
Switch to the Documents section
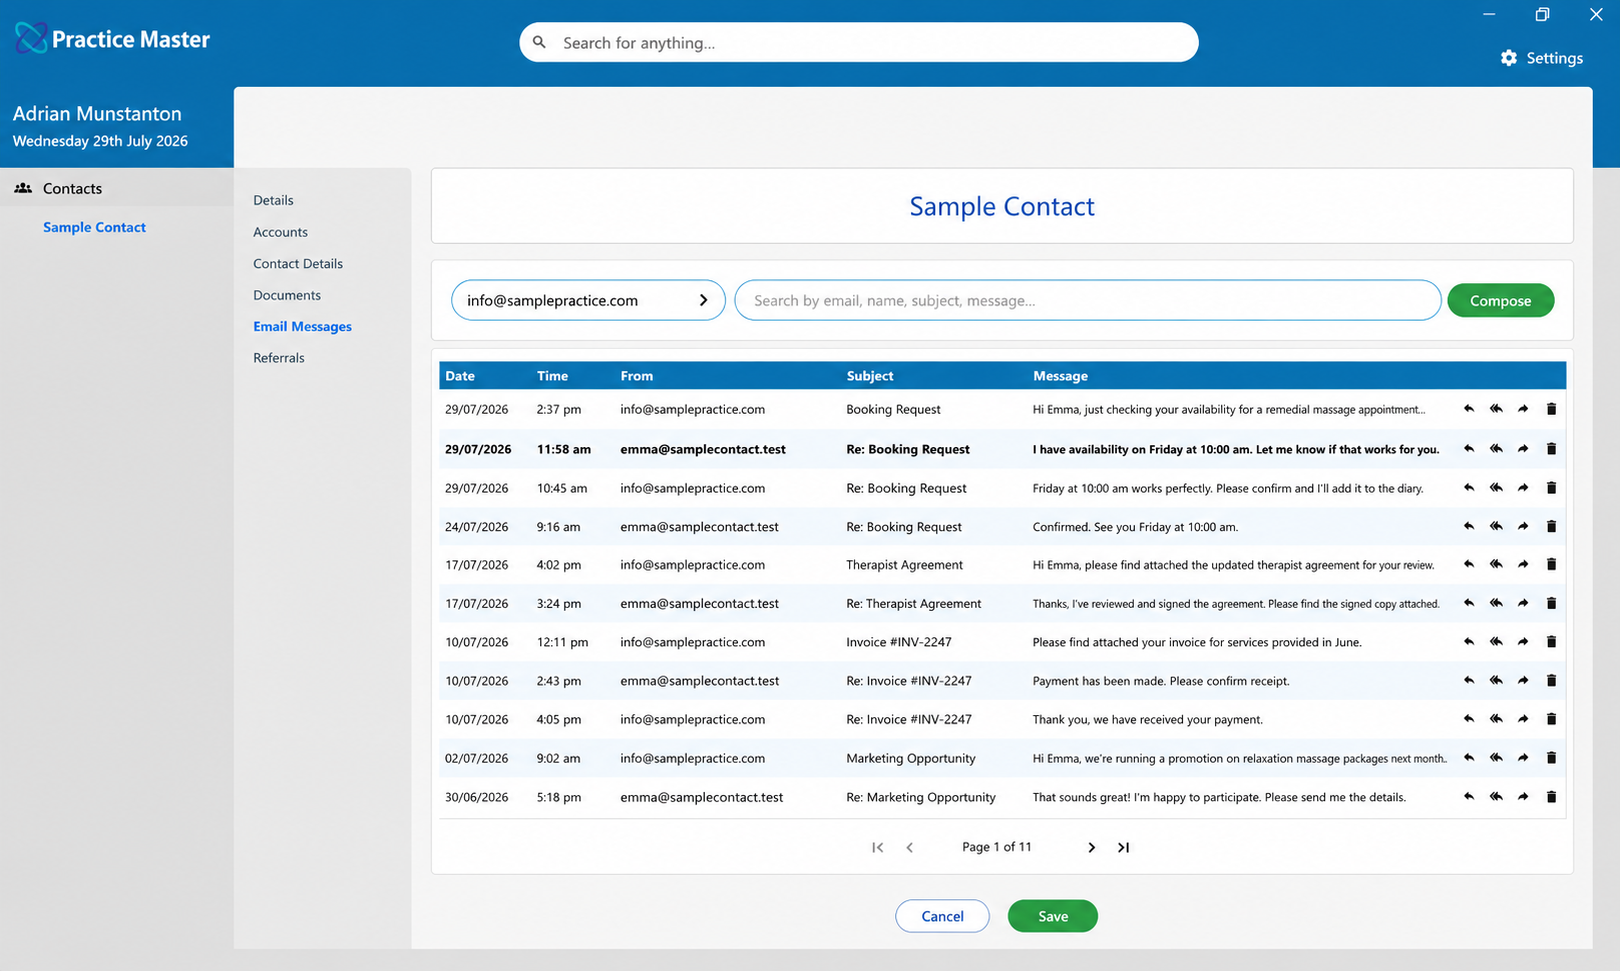click(287, 295)
